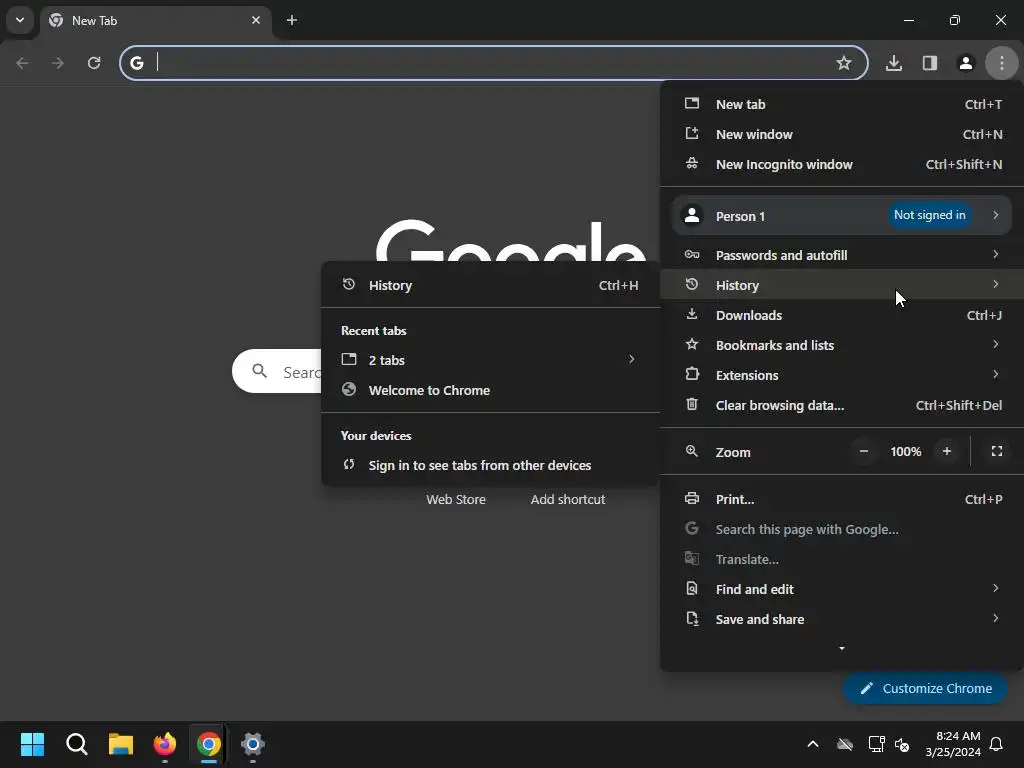Expand the History submenu chevron

(995, 284)
